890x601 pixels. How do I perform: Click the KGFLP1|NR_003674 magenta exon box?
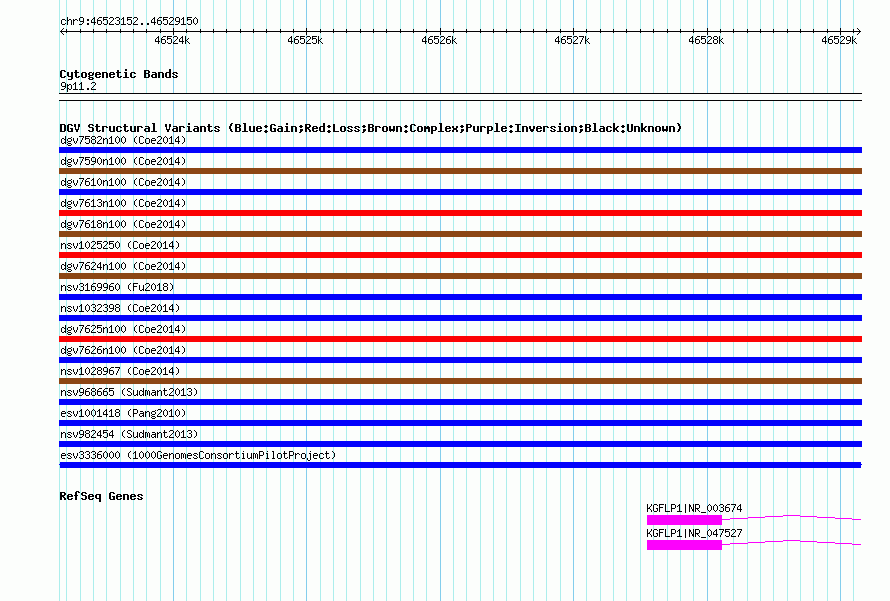[684, 520]
